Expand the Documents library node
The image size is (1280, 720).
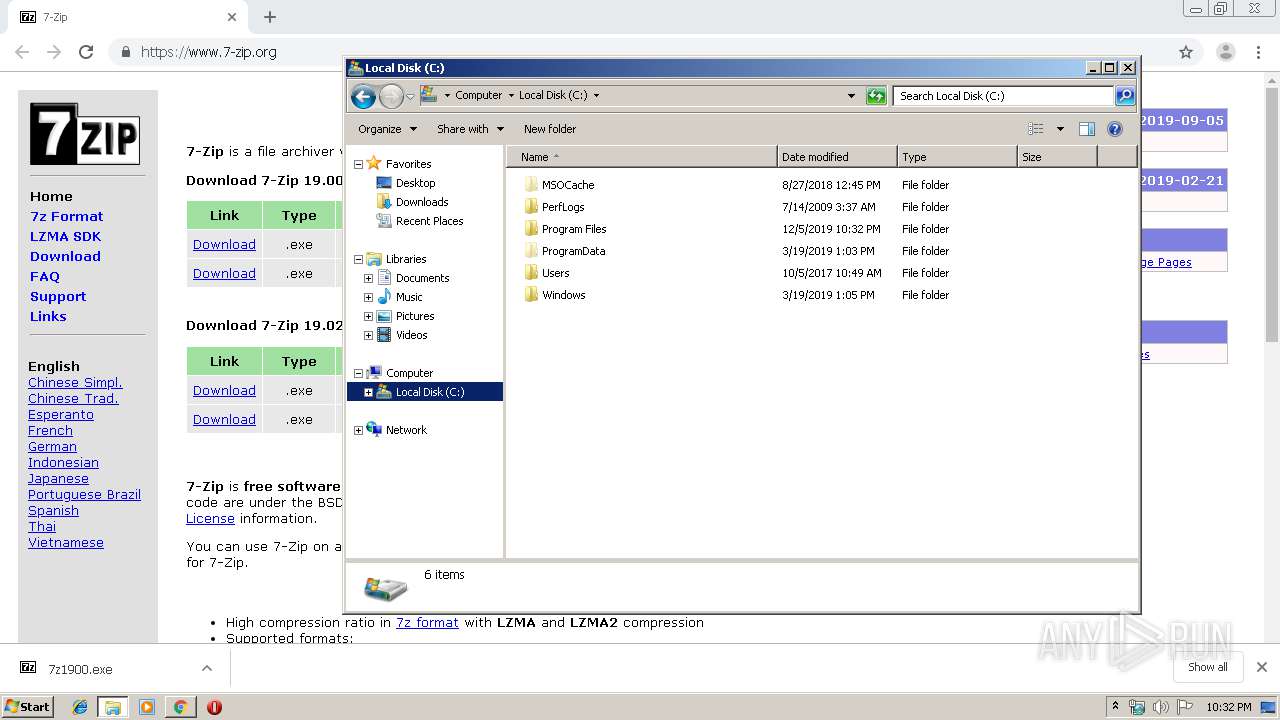pyautogui.click(x=368, y=278)
